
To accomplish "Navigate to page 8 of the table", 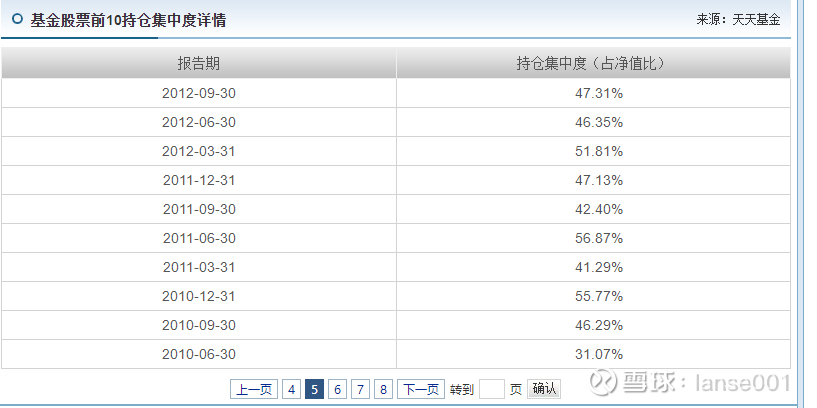I will pyautogui.click(x=383, y=389).
